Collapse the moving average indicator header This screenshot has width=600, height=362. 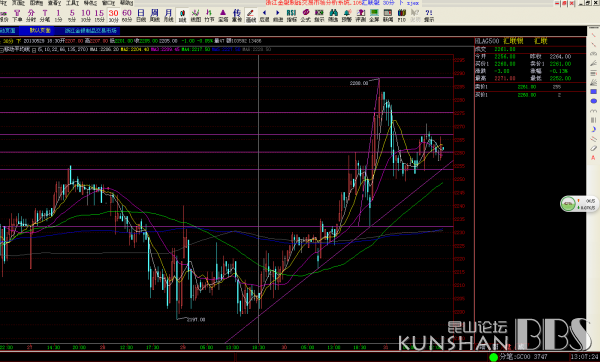tap(2, 50)
